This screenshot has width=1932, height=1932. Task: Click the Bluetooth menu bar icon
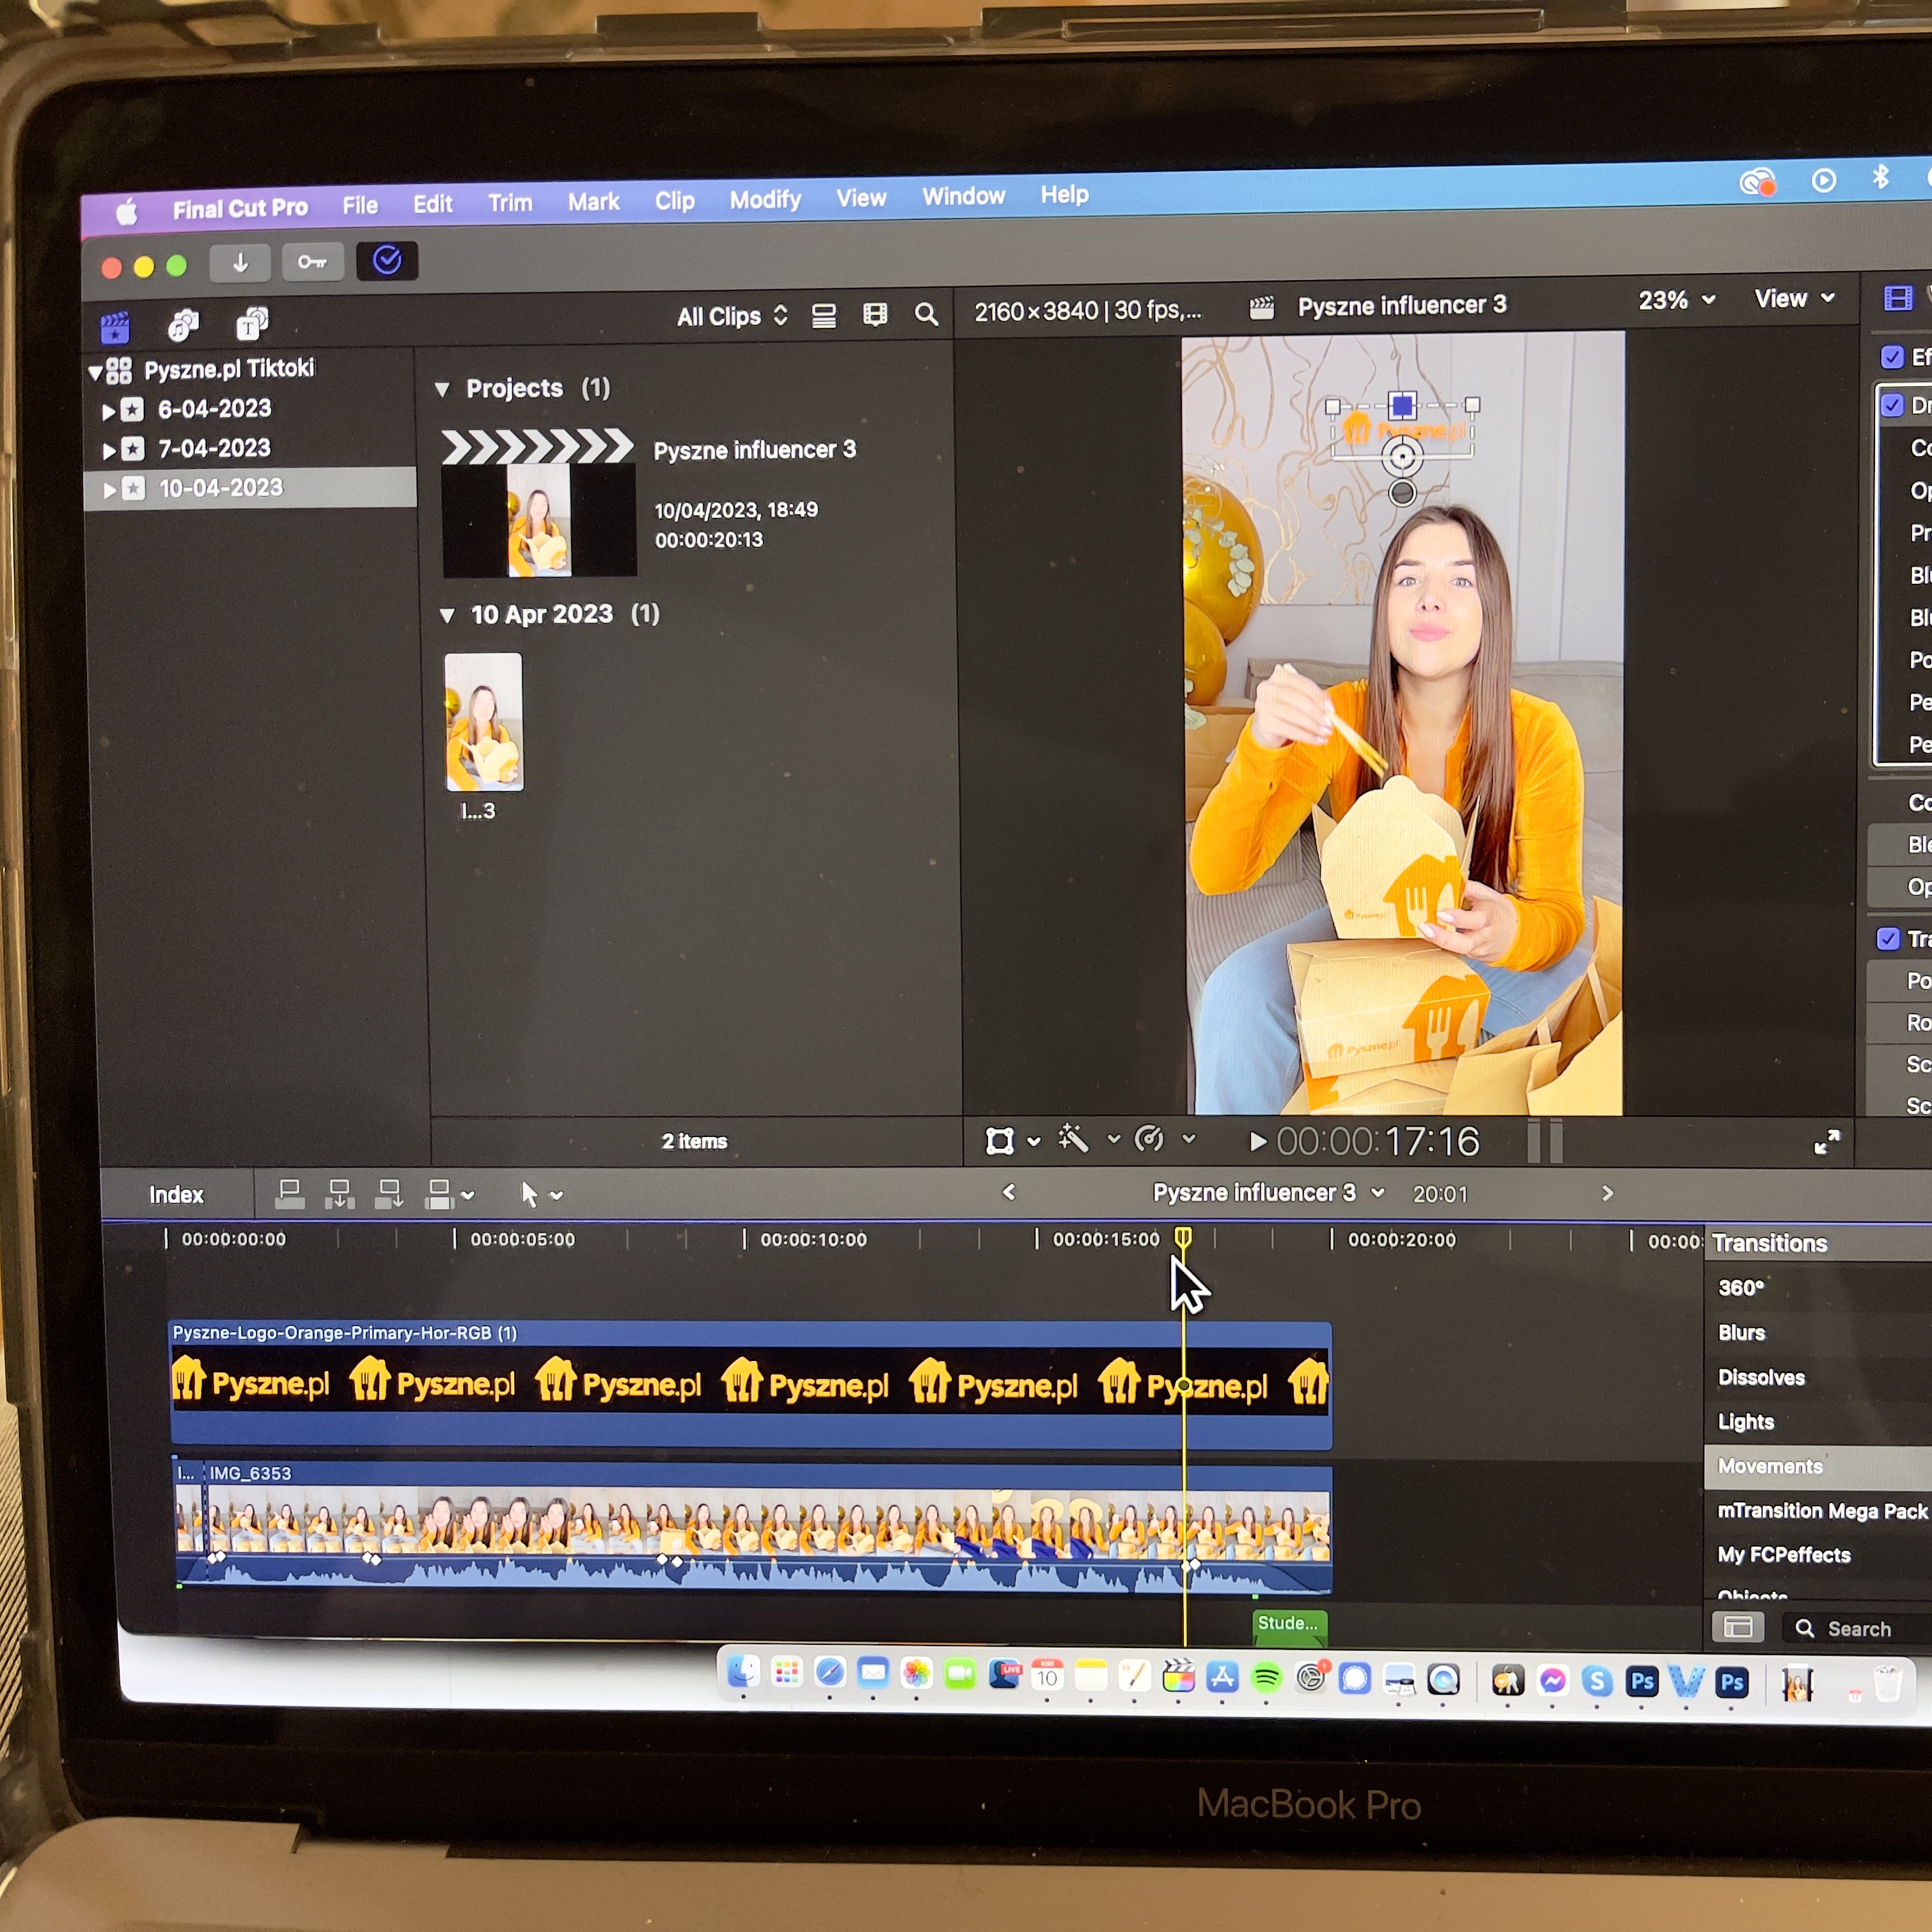(1881, 177)
